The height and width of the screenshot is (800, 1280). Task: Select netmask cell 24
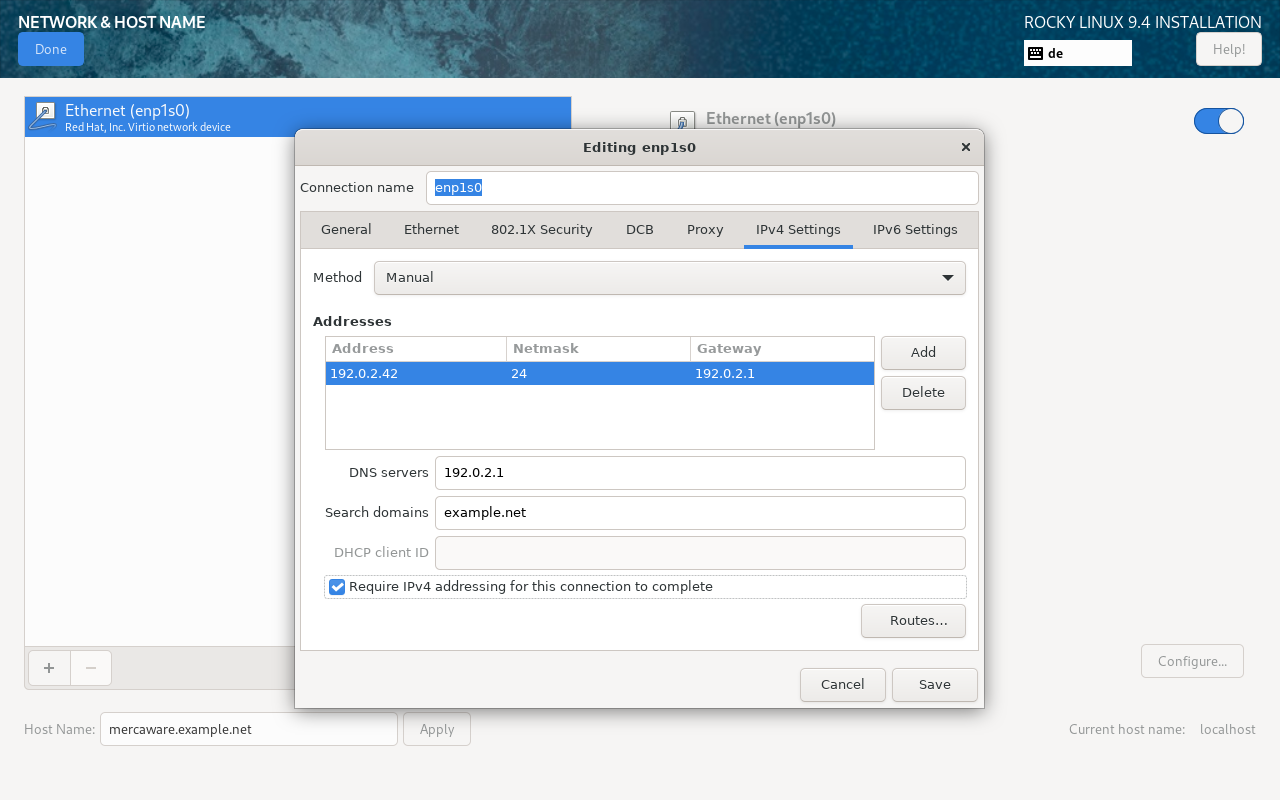tap(598, 374)
